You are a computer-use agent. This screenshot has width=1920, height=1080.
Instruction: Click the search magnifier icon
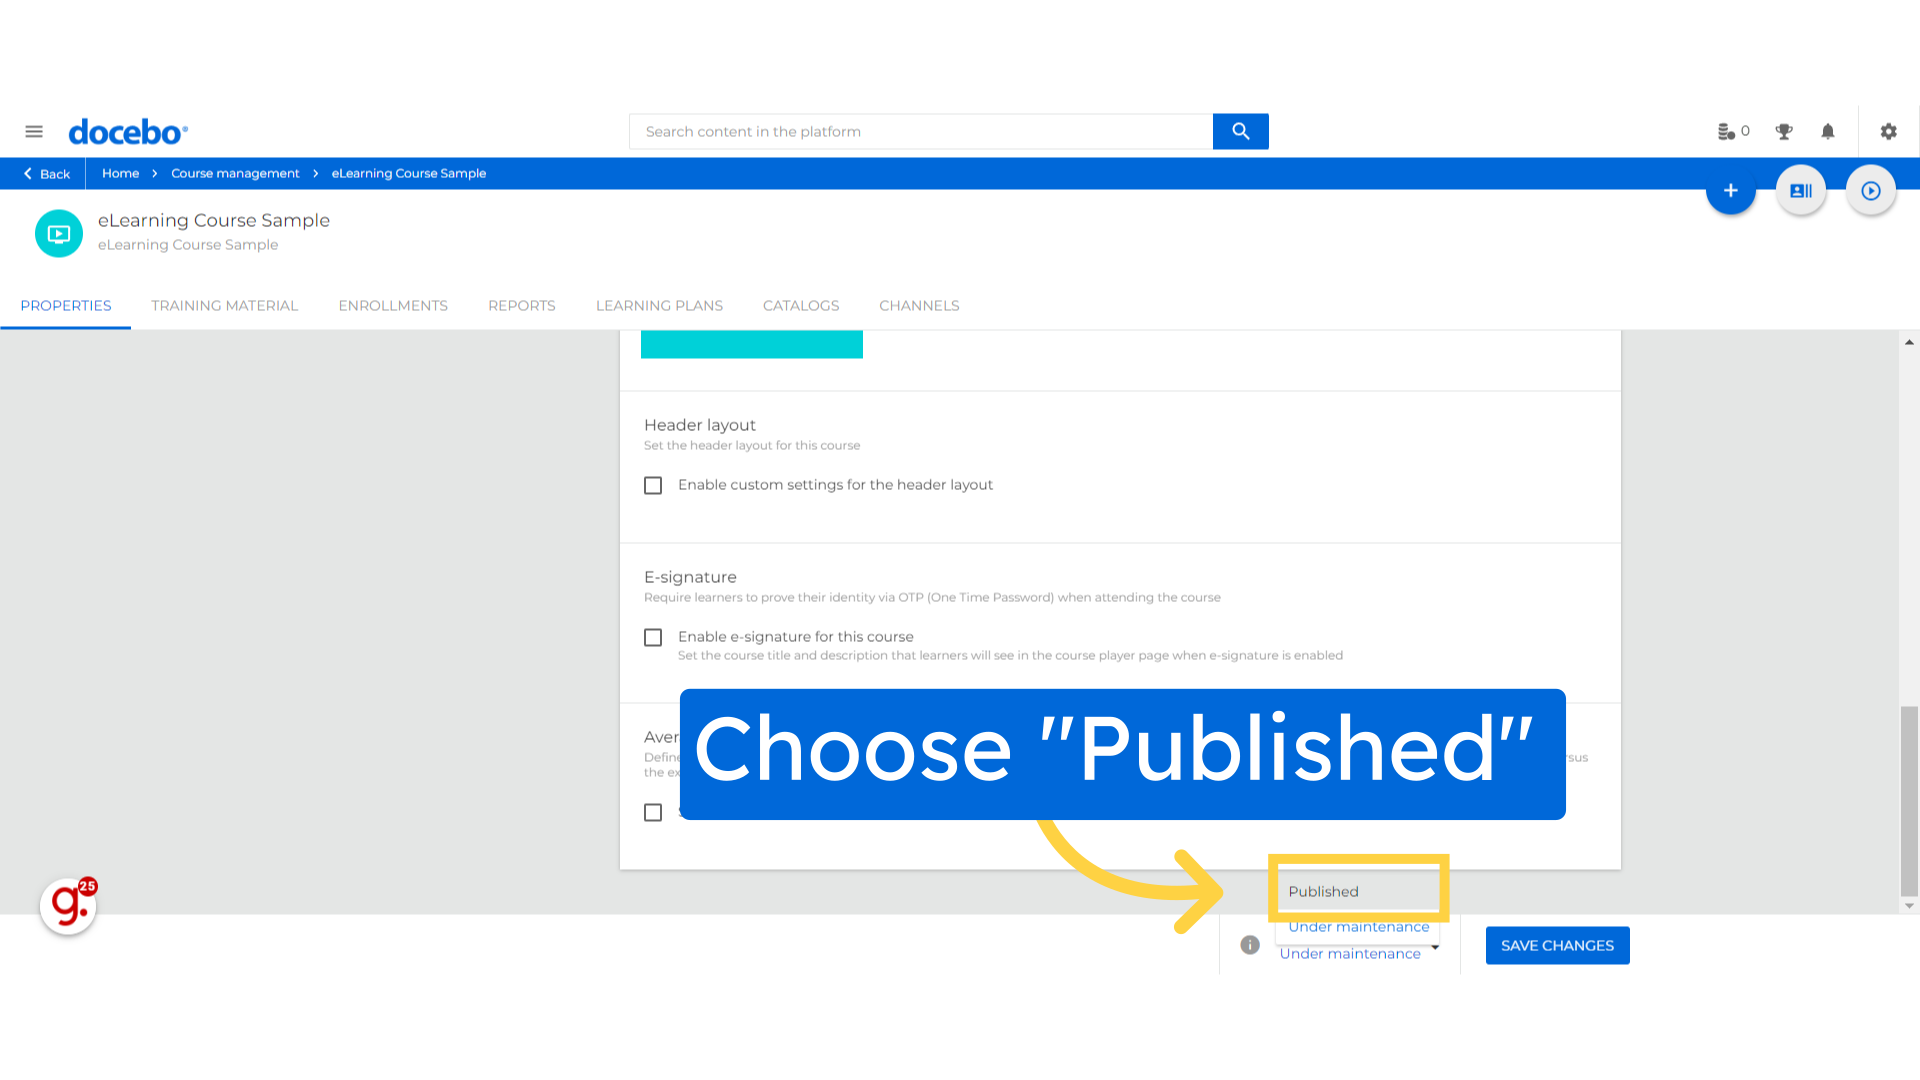click(1240, 131)
